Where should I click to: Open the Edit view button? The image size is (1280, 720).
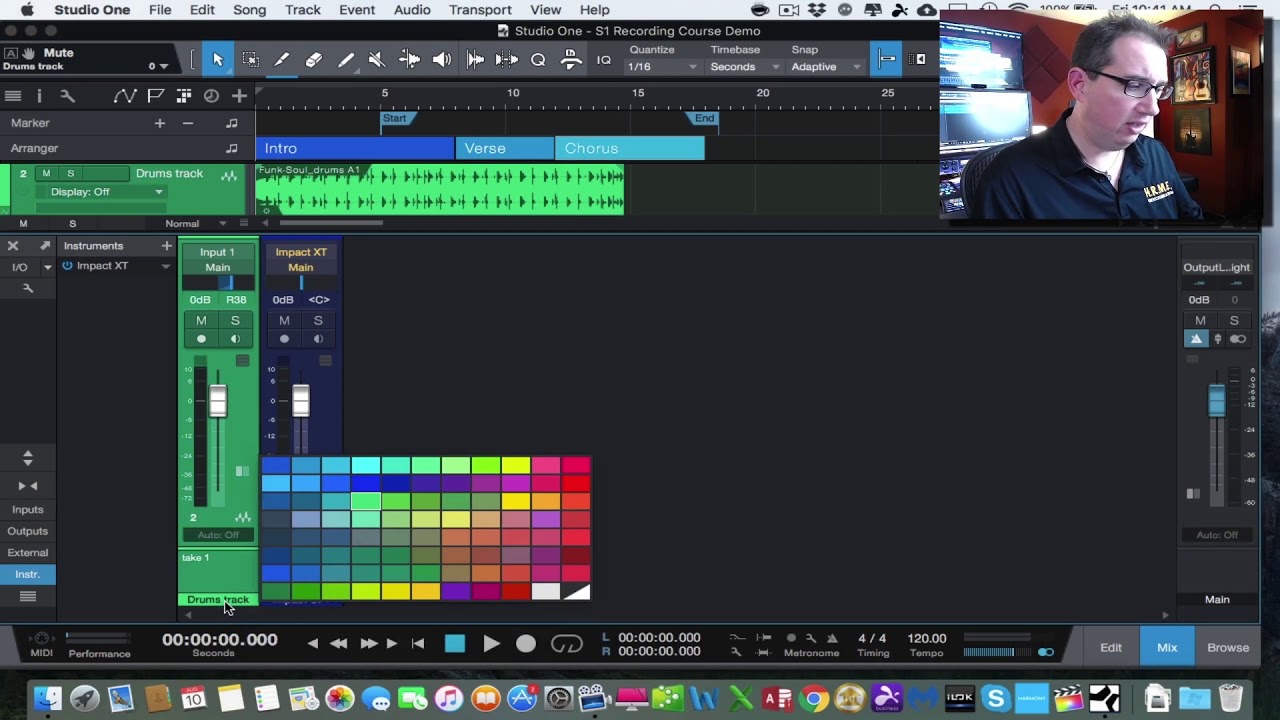tap(1111, 648)
